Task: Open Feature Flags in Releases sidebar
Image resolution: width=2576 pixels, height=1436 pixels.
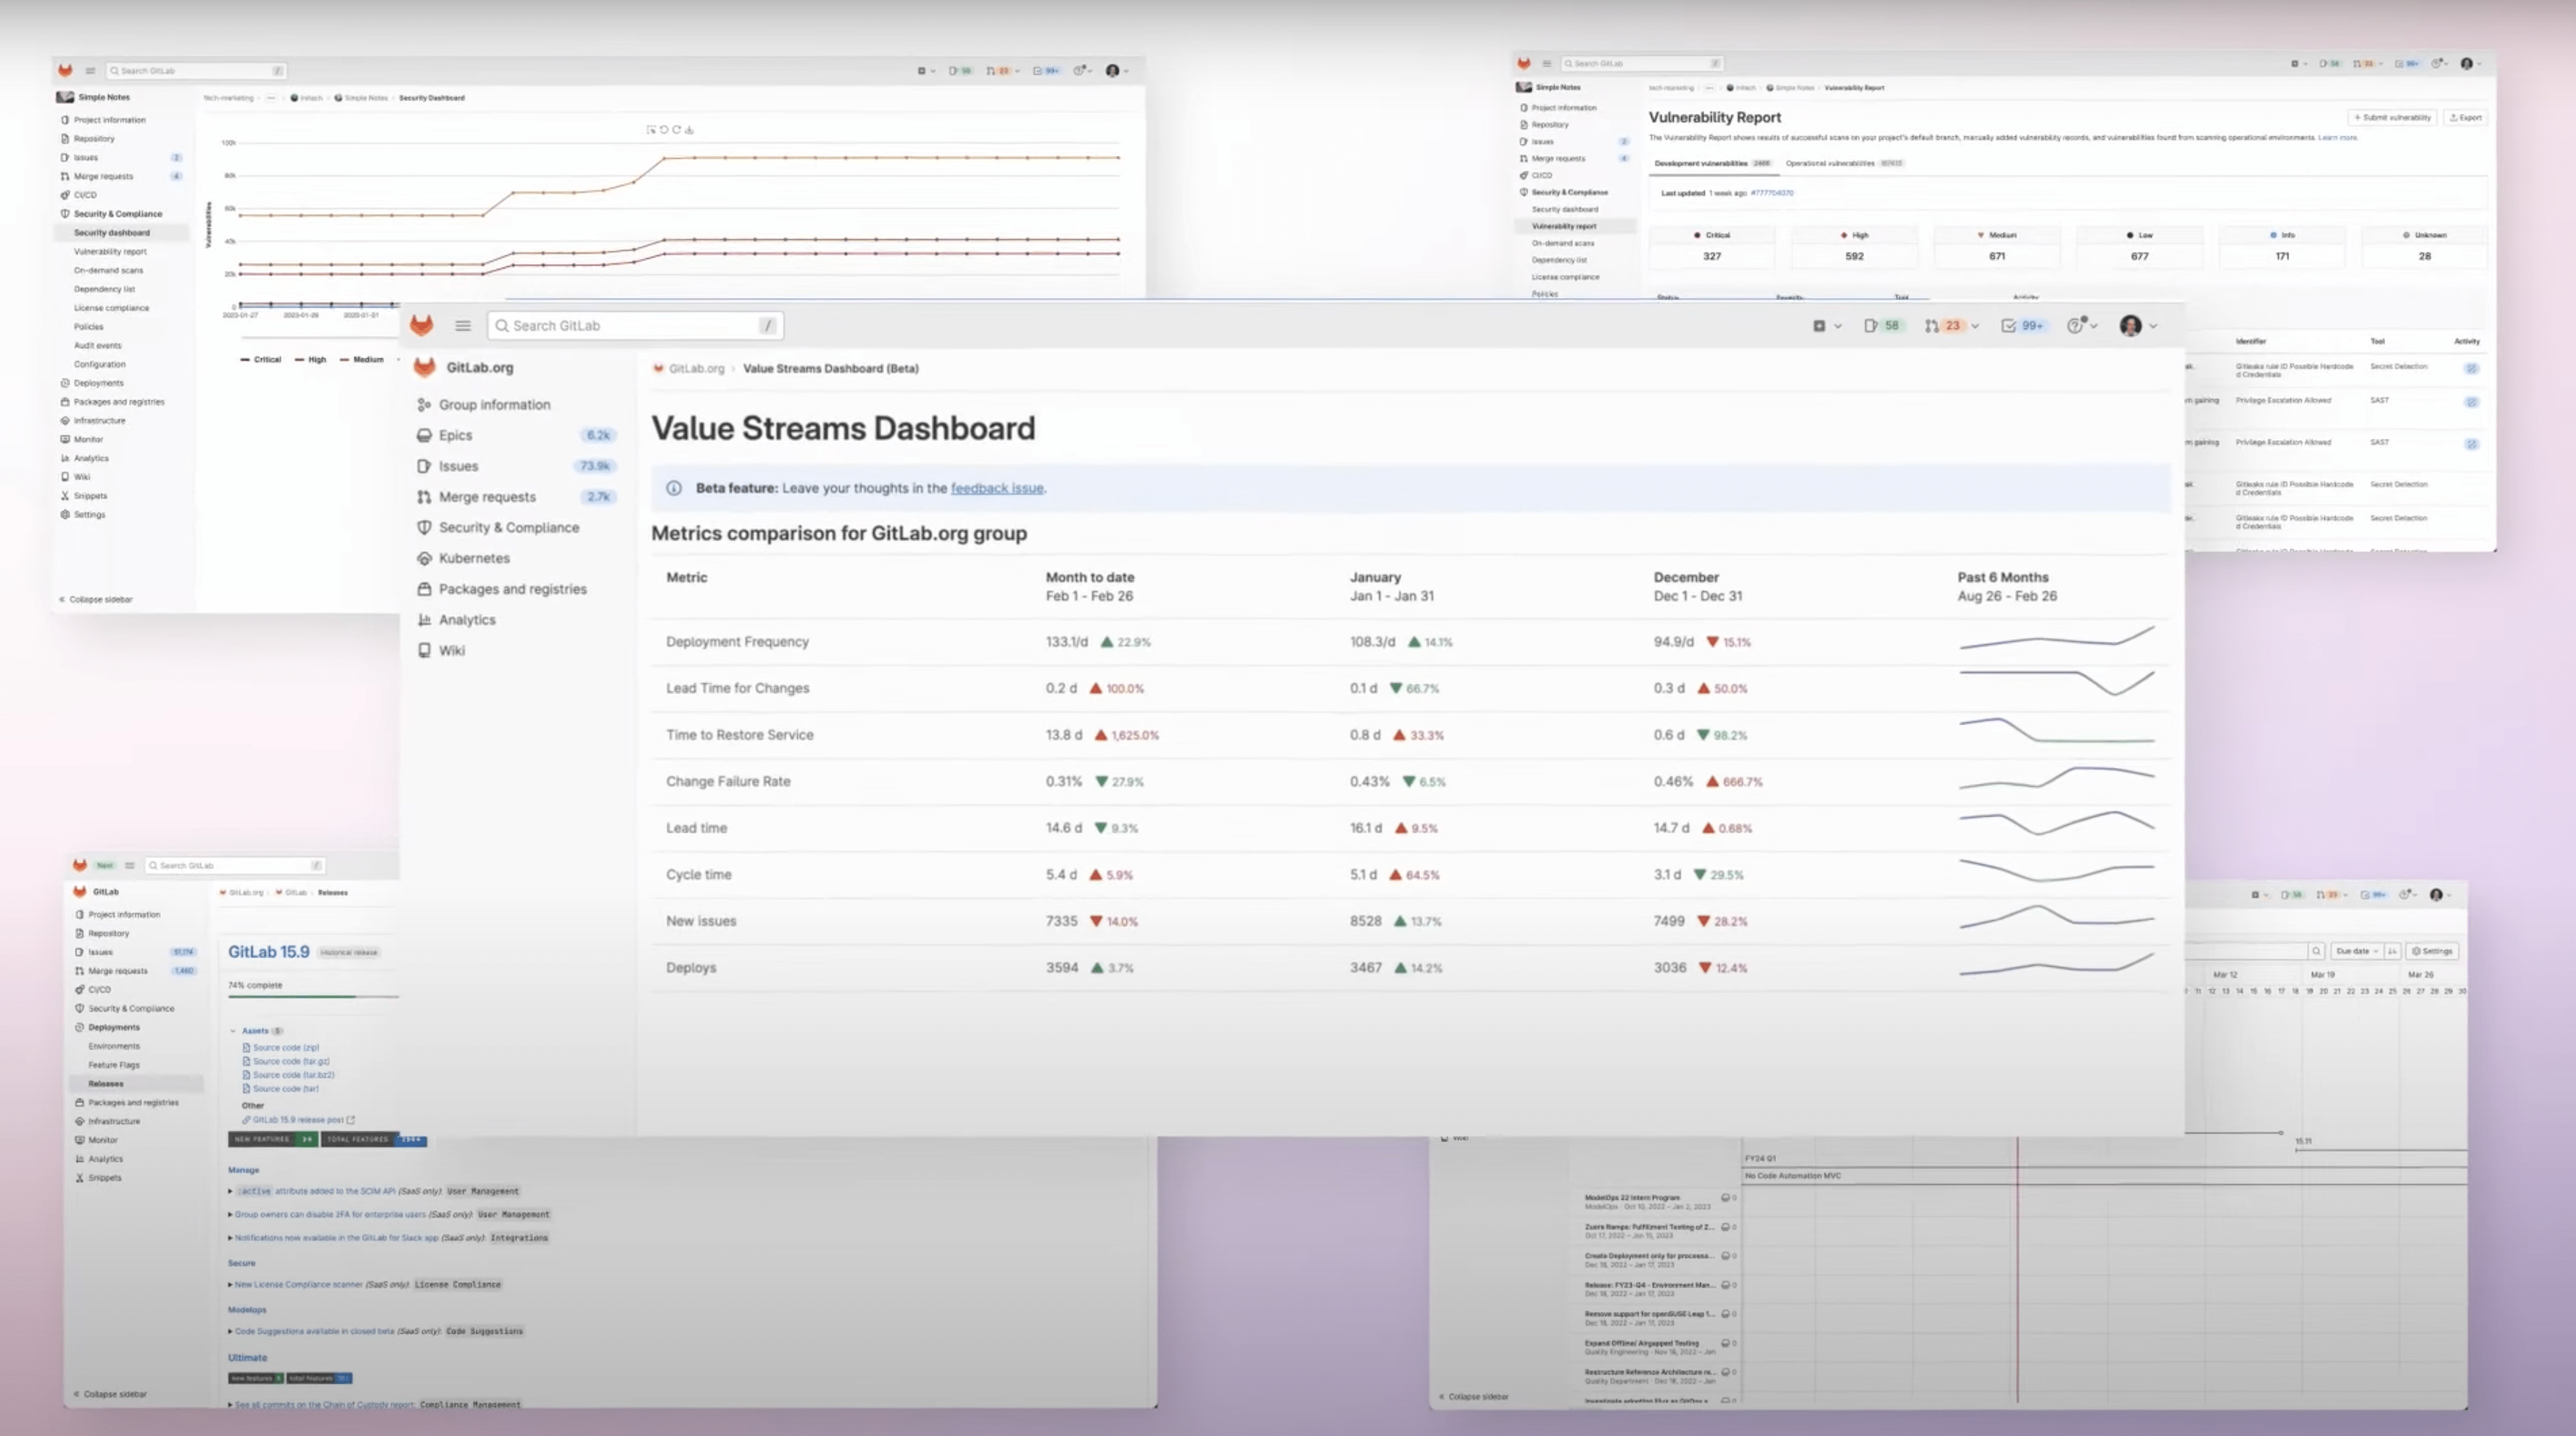Action: [x=114, y=1065]
